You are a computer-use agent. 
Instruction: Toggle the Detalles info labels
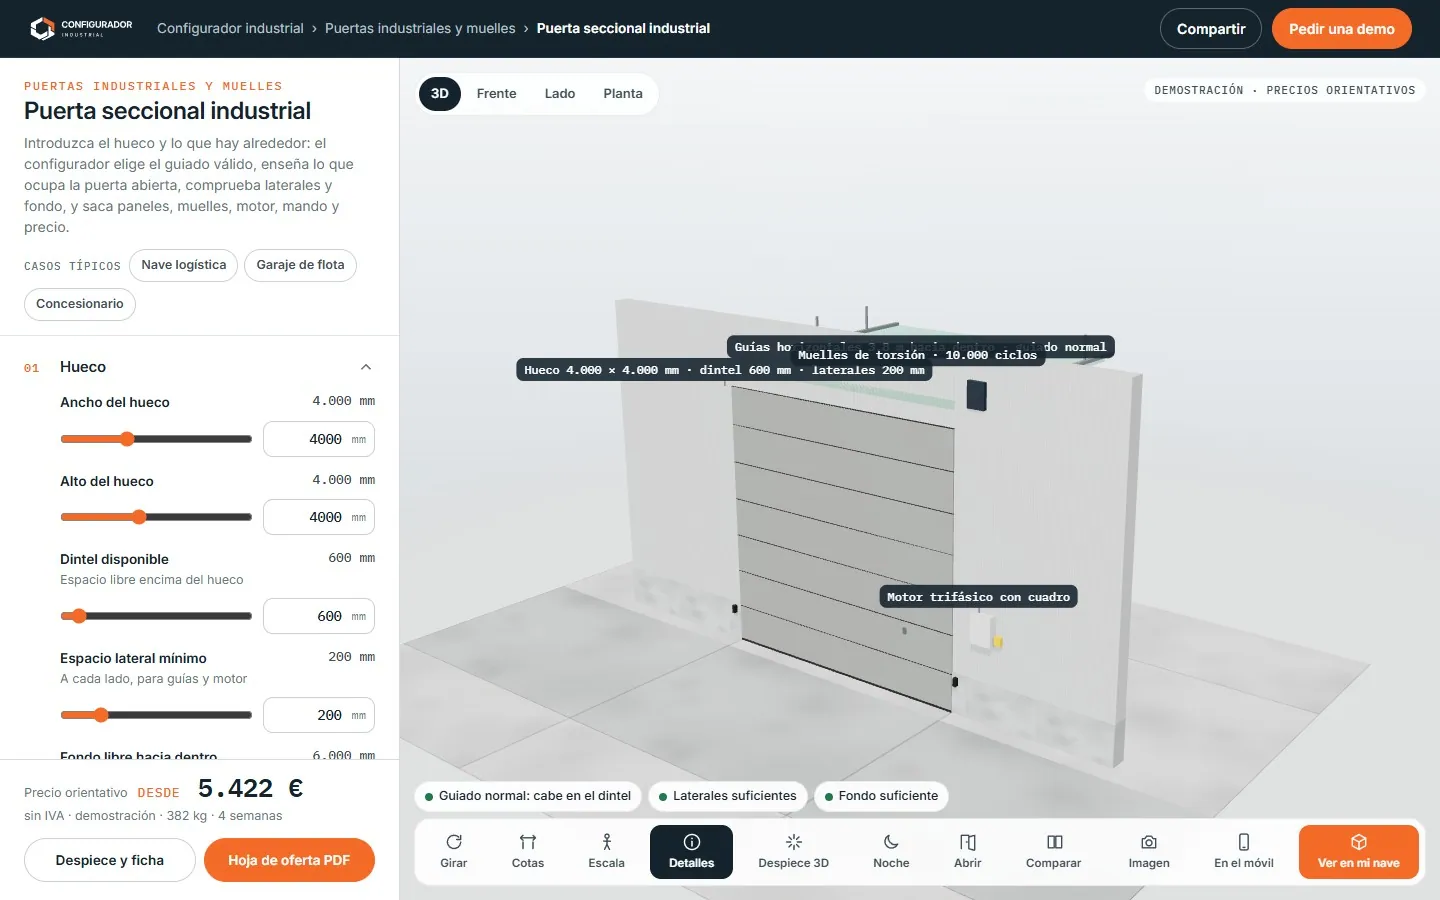[691, 852]
